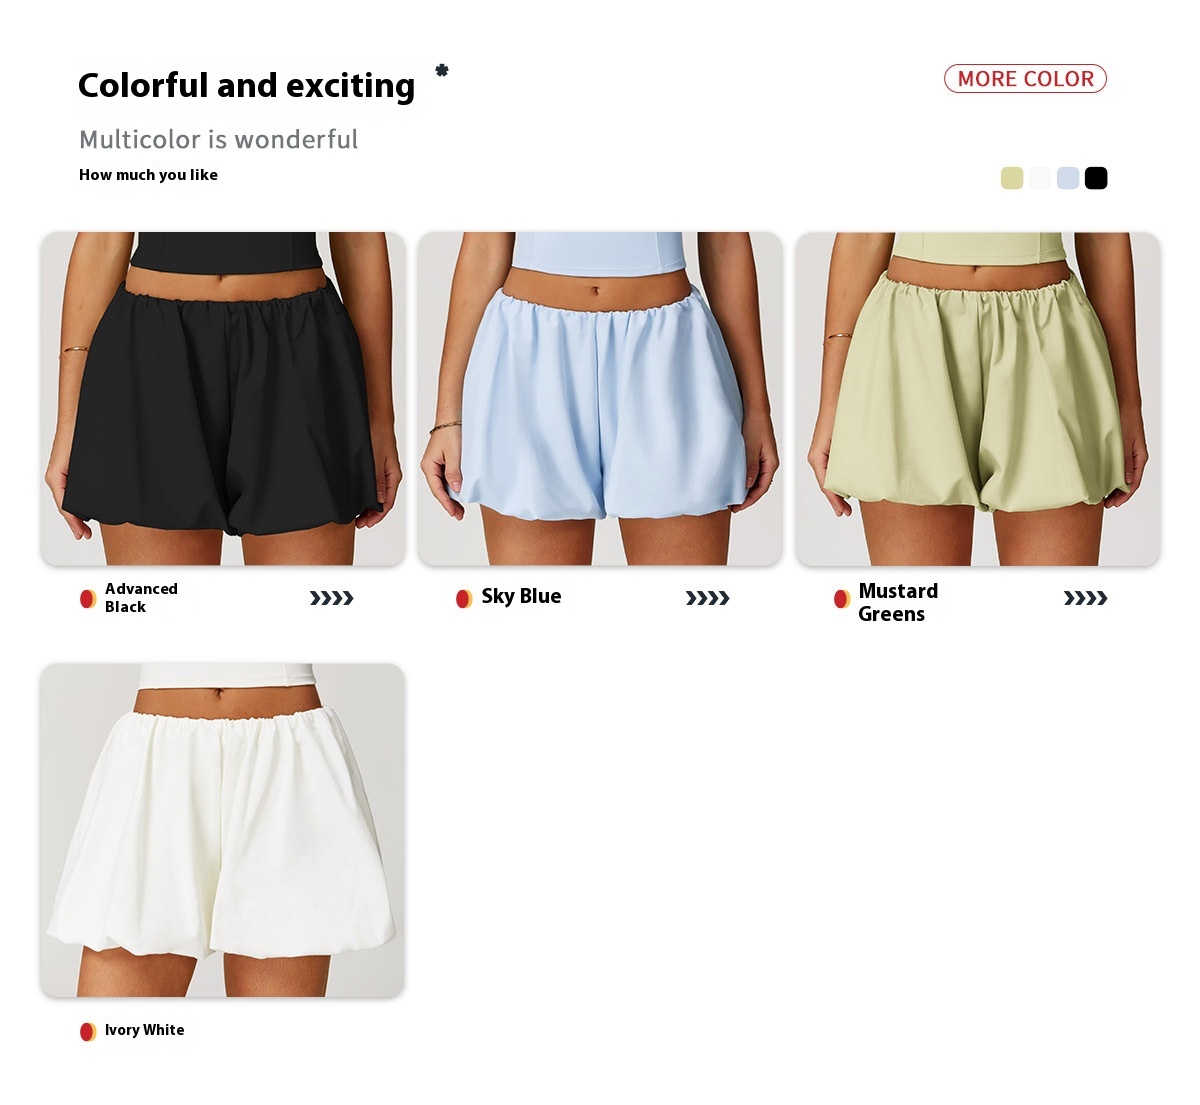The height and width of the screenshot is (1105, 1200).
Task: Click the Ivory White label
Action: (145, 1030)
